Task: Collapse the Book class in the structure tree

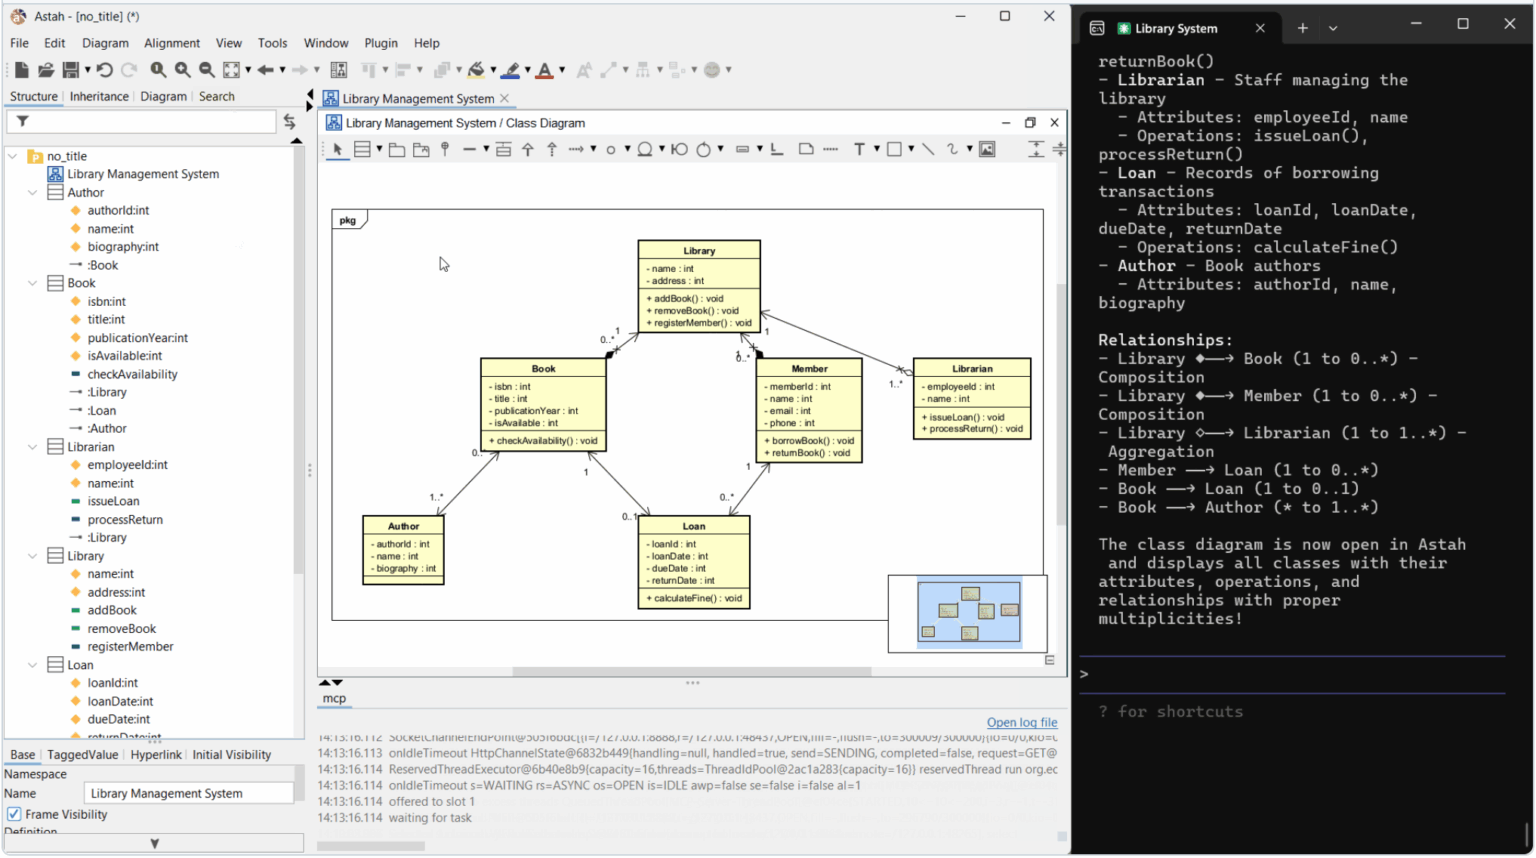Action: (x=31, y=283)
